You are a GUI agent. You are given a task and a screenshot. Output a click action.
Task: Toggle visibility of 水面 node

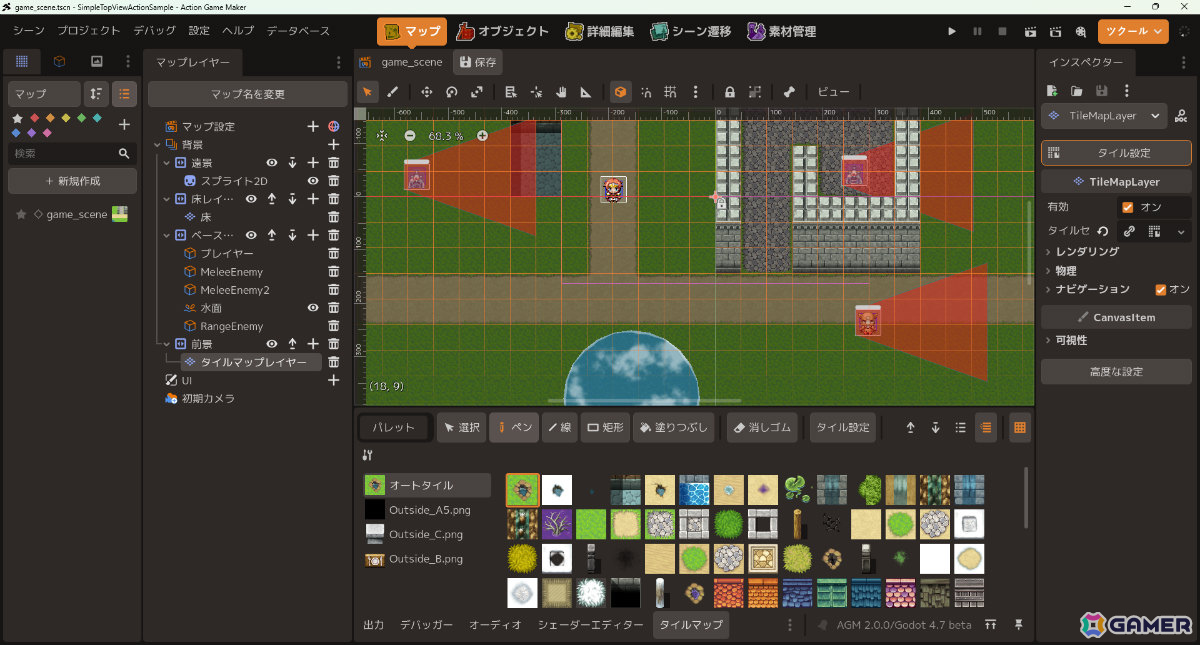coord(313,308)
